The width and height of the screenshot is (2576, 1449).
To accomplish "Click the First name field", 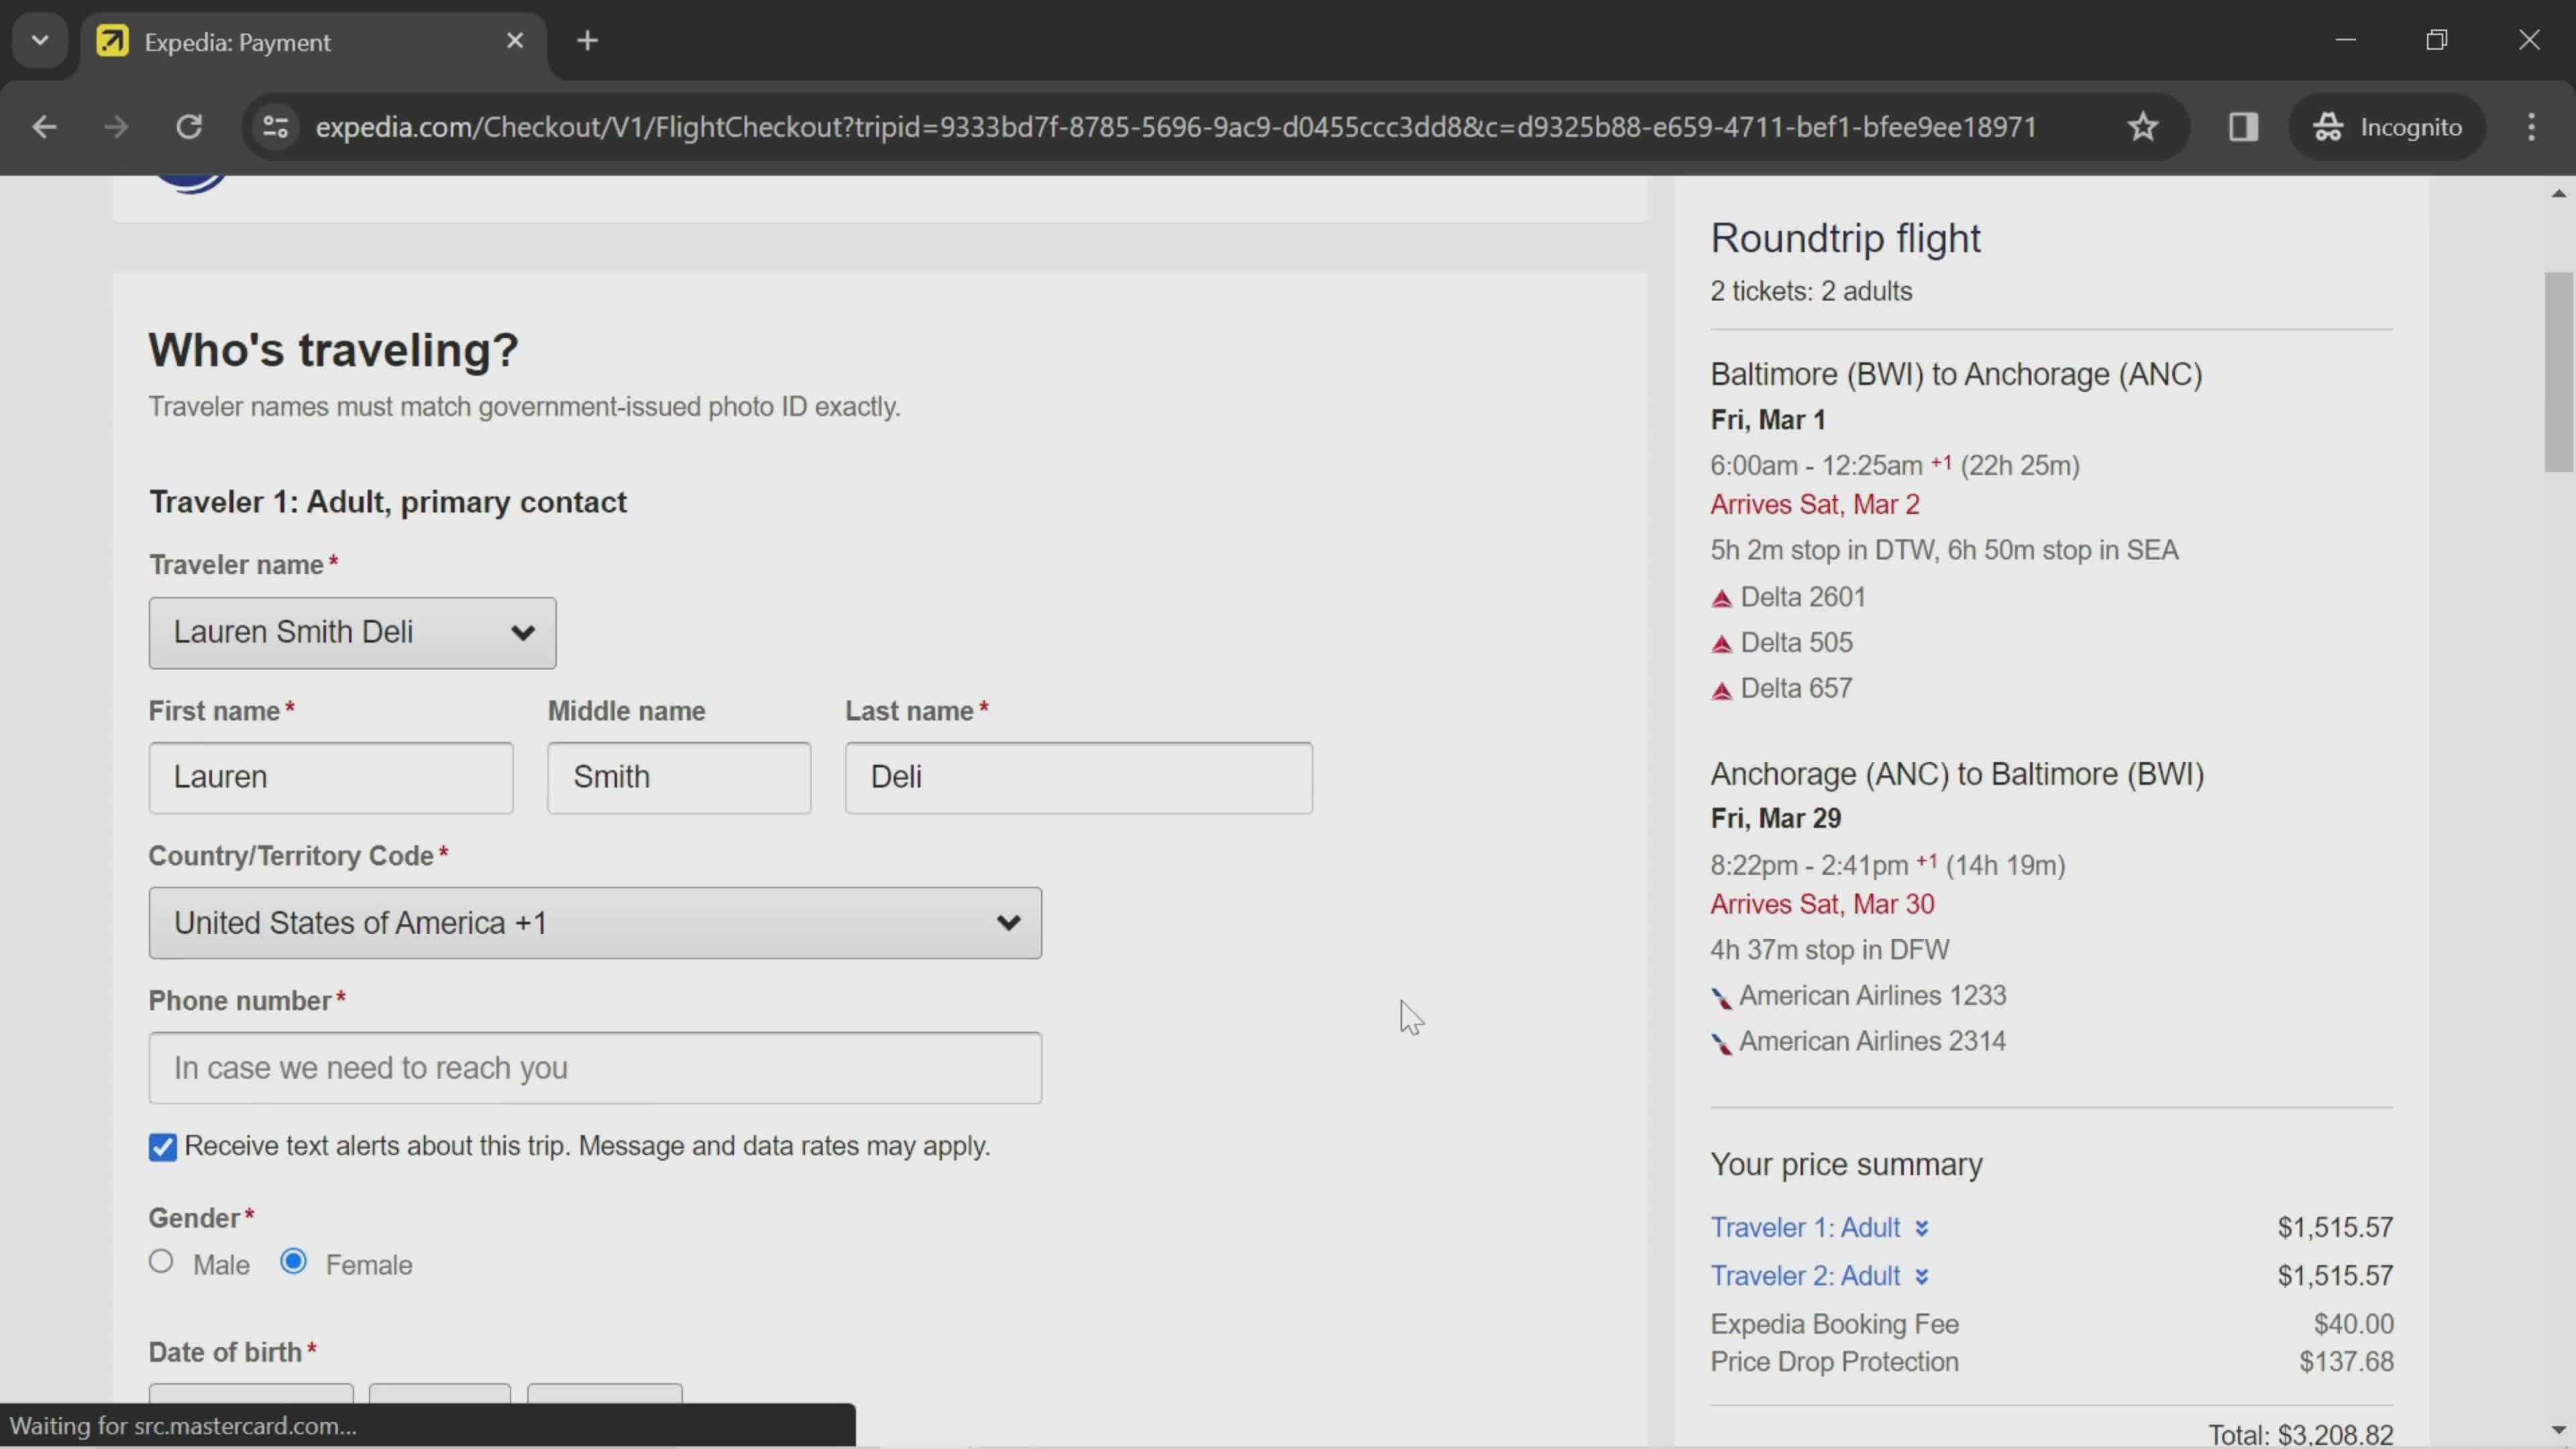I will tap(331, 778).
